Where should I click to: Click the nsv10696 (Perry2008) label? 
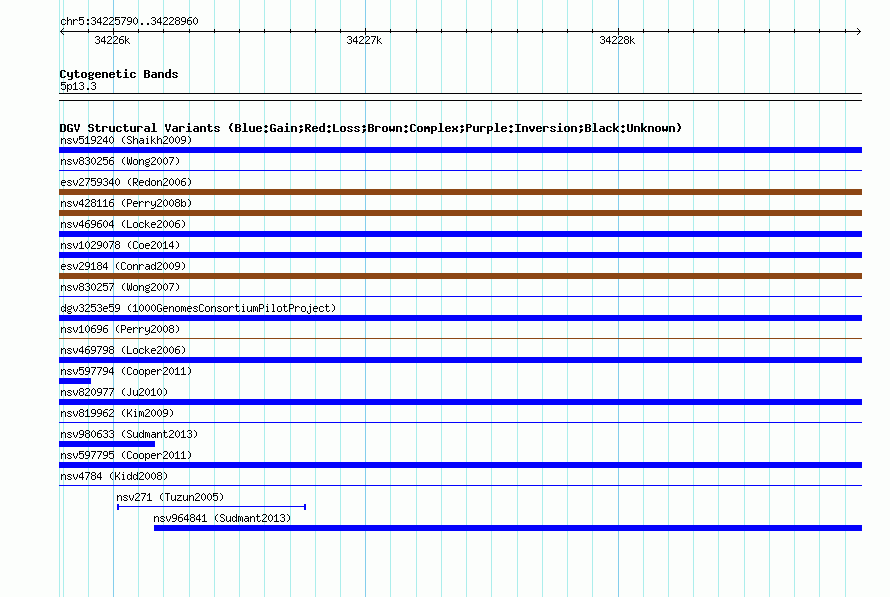[x=120, y=329]
